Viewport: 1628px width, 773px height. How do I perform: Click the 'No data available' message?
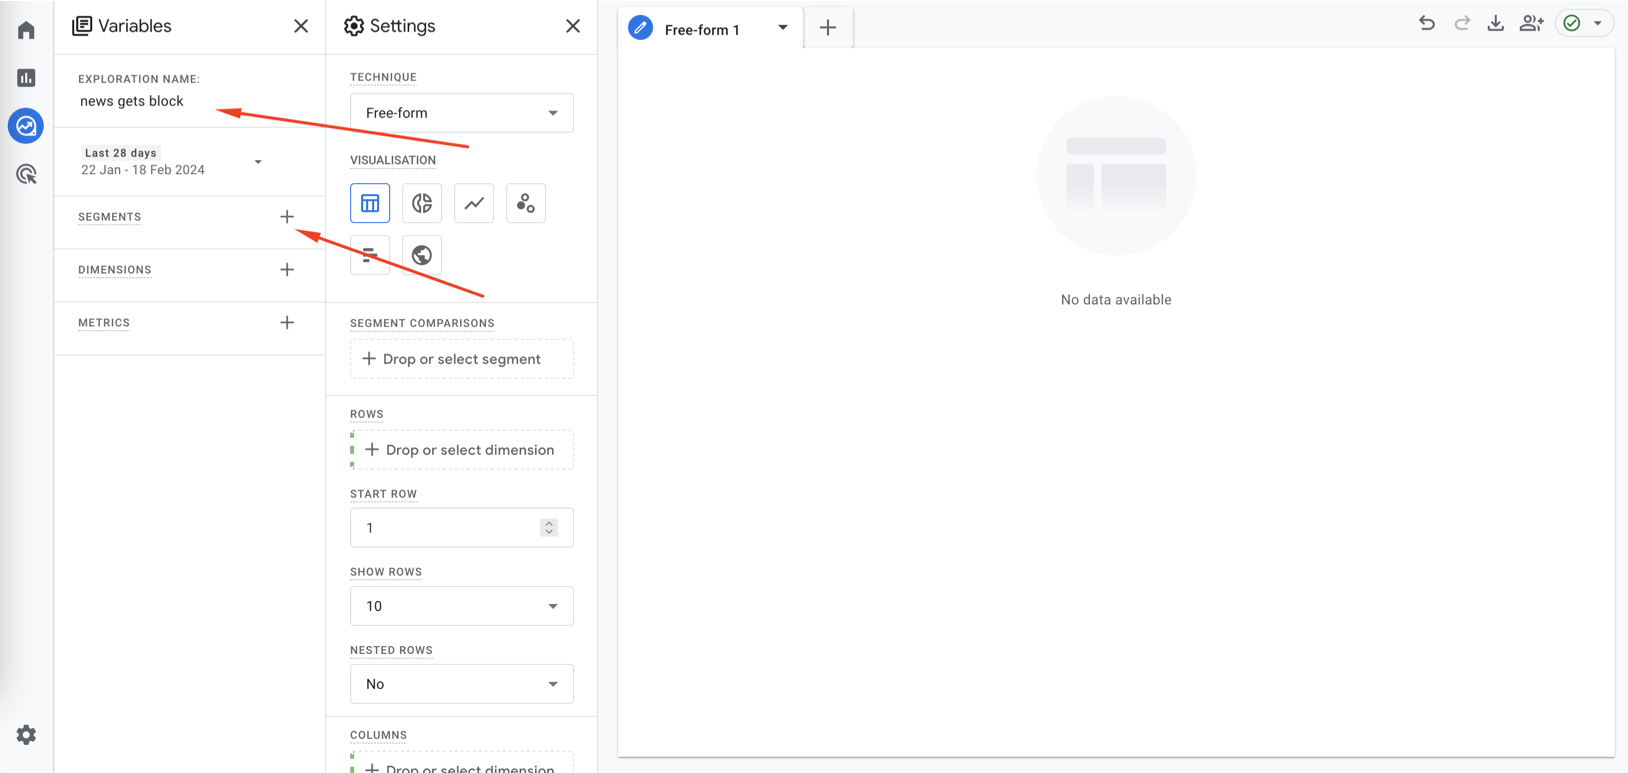[x=1116, y=300]
